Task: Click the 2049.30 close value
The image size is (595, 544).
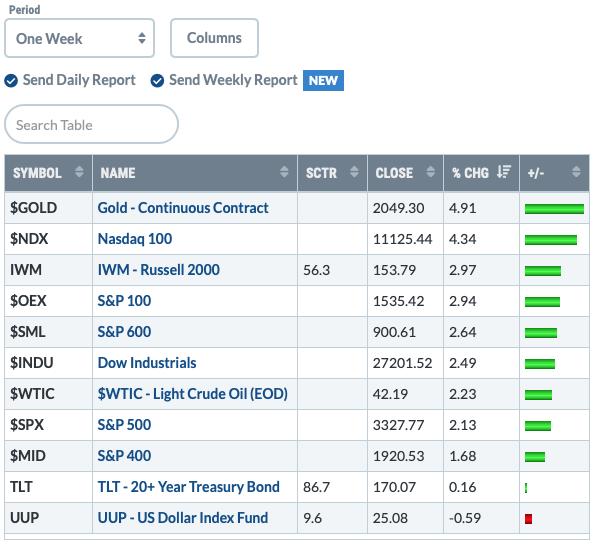Action: [x=398, y=208]
